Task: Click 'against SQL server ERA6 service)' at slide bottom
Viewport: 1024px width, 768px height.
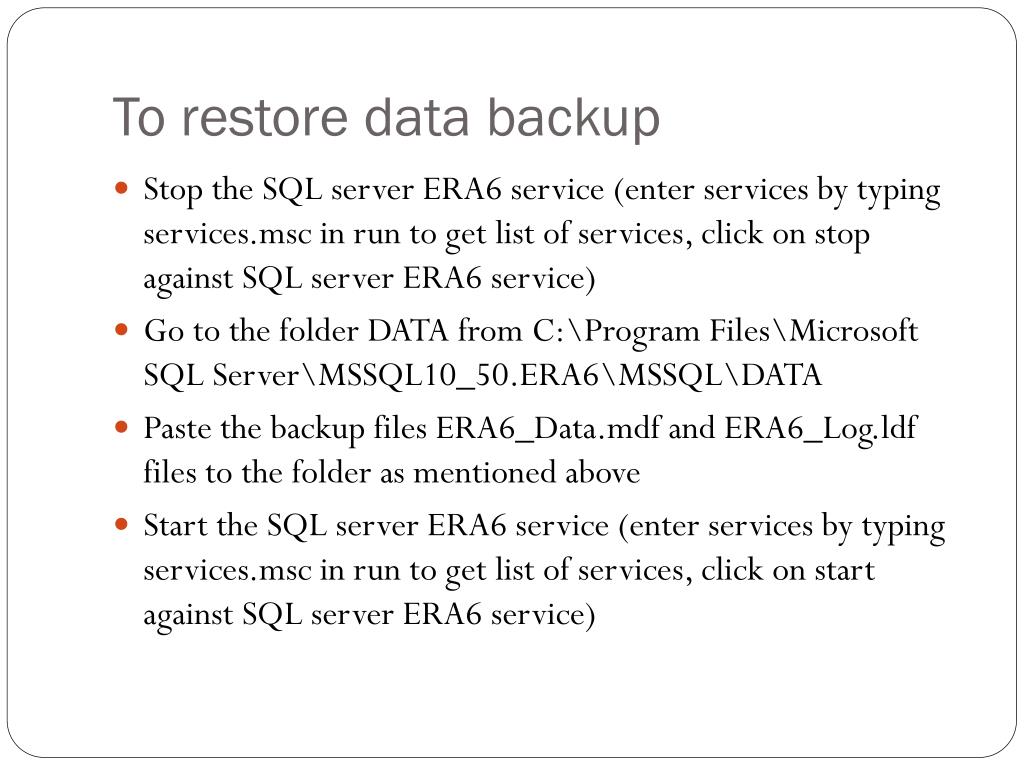Action: pos(370,615)
